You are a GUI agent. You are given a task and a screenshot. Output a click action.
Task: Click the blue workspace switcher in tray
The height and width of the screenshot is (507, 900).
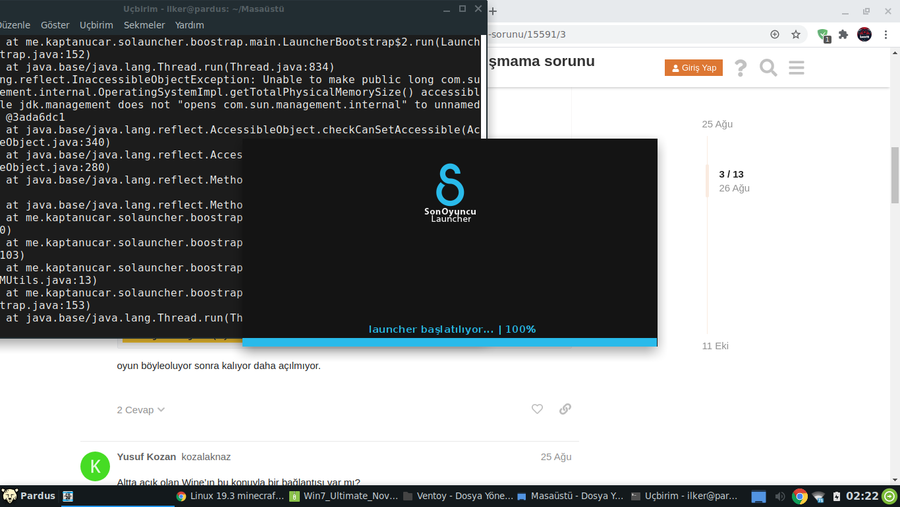758,497
